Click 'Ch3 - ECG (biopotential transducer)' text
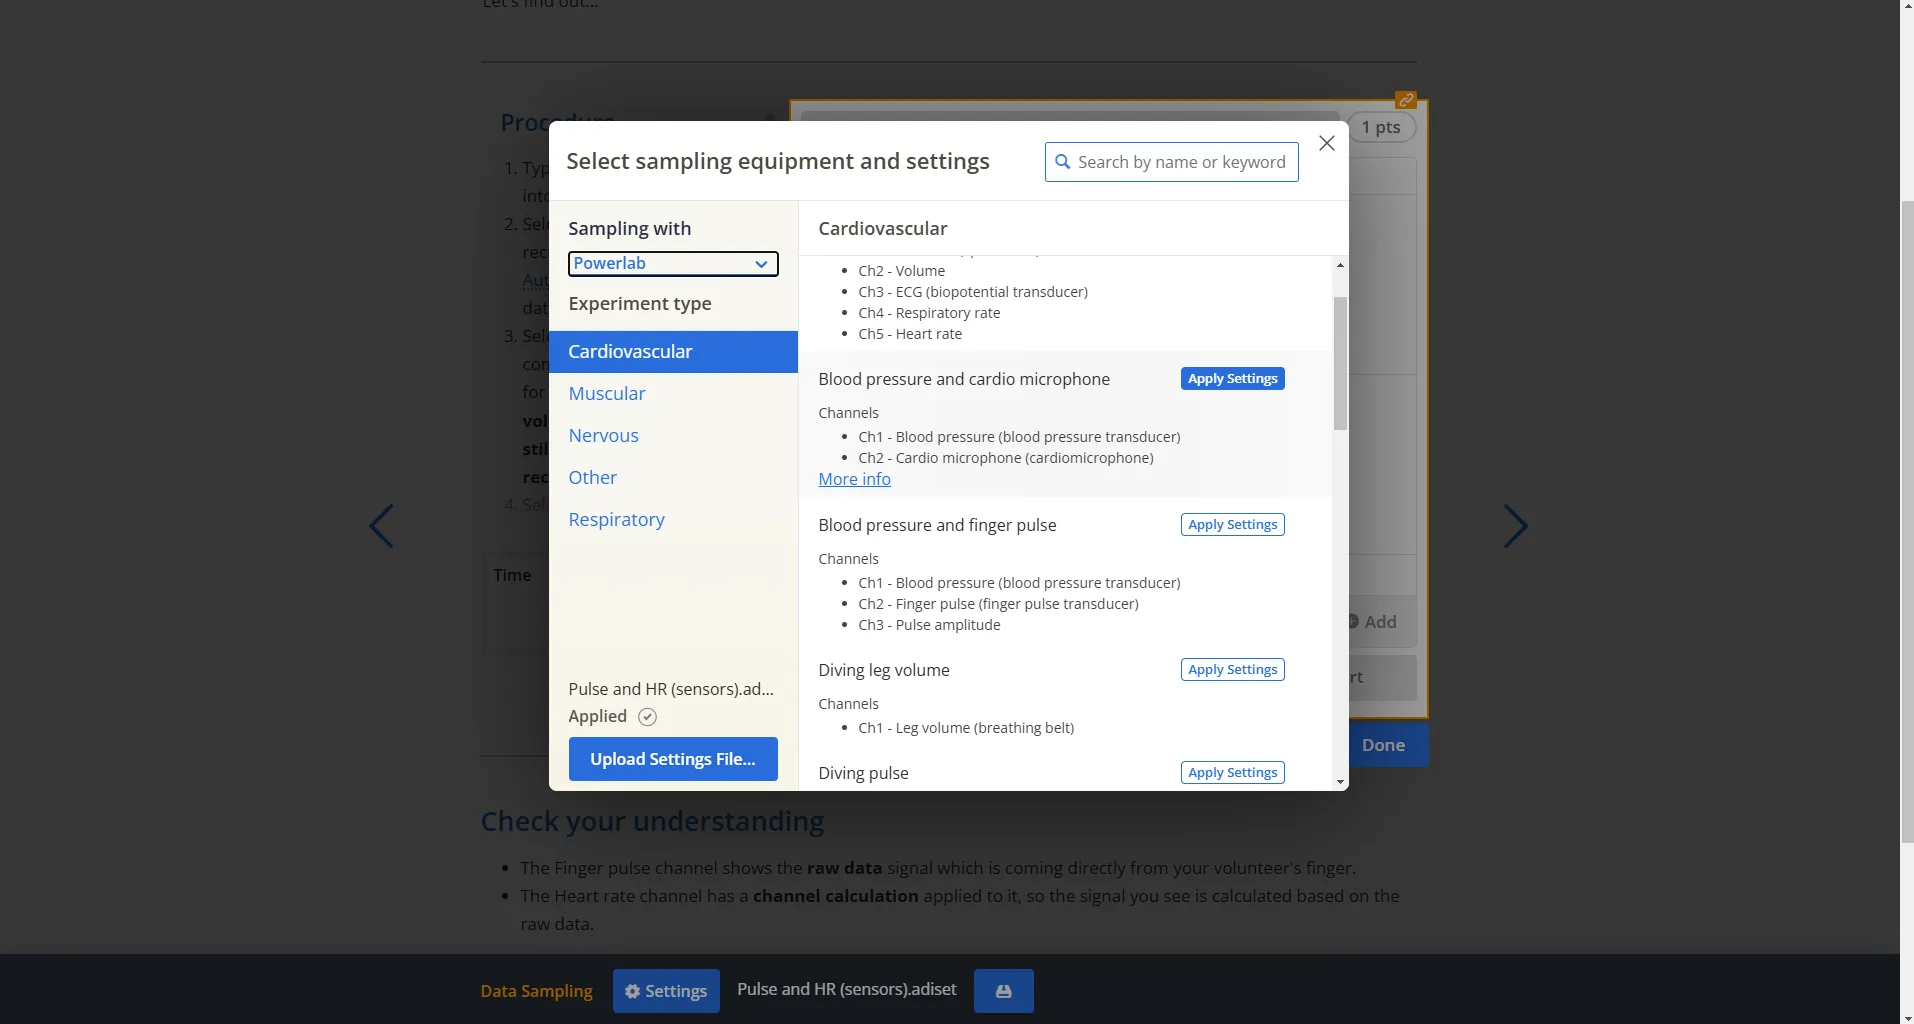This screenshot has width=1914, height=1024. pyautogui.click(x=973, y=292)
